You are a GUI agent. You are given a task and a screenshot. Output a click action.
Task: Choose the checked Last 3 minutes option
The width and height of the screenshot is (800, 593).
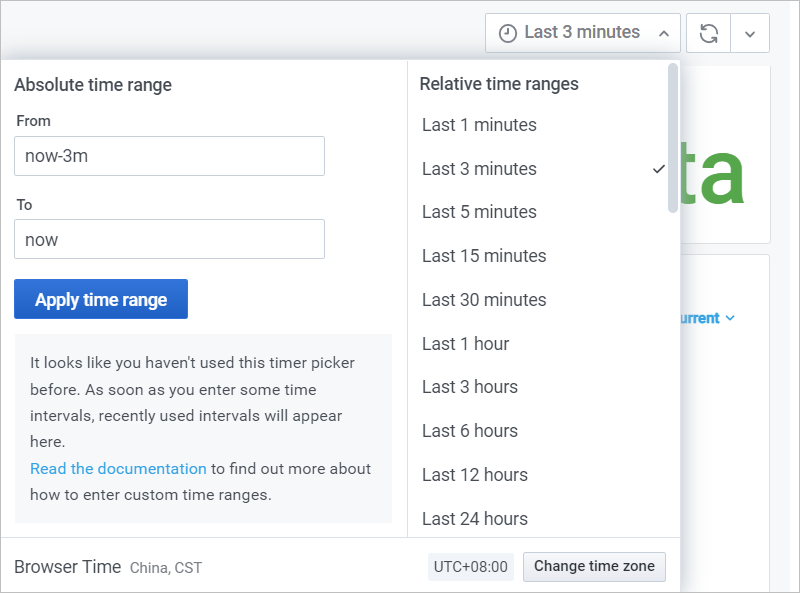point(479,169)
